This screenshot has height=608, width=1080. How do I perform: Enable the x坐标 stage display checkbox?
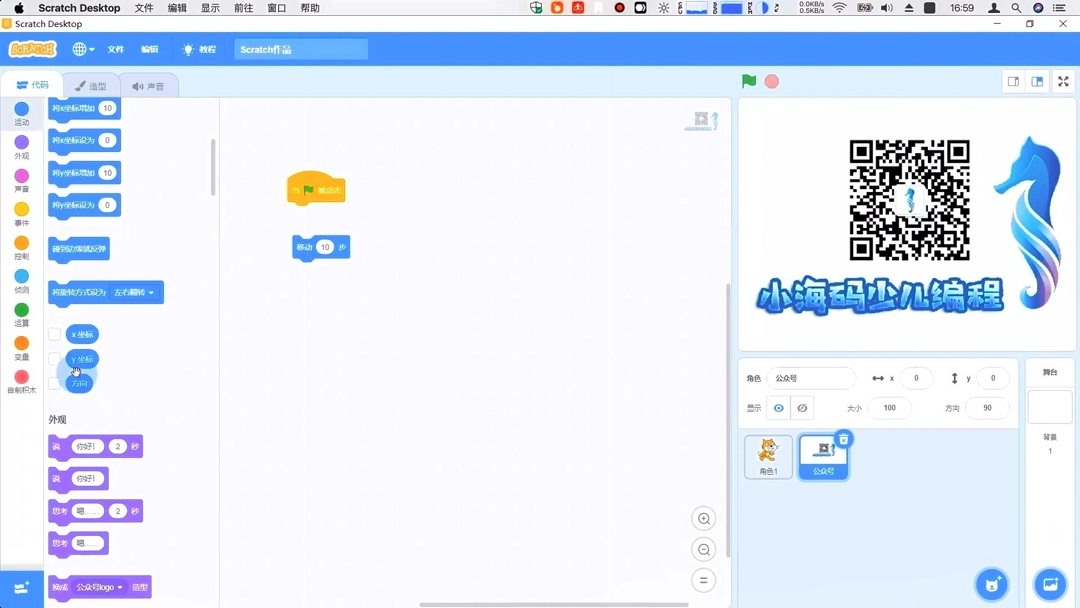click(56, 334)
